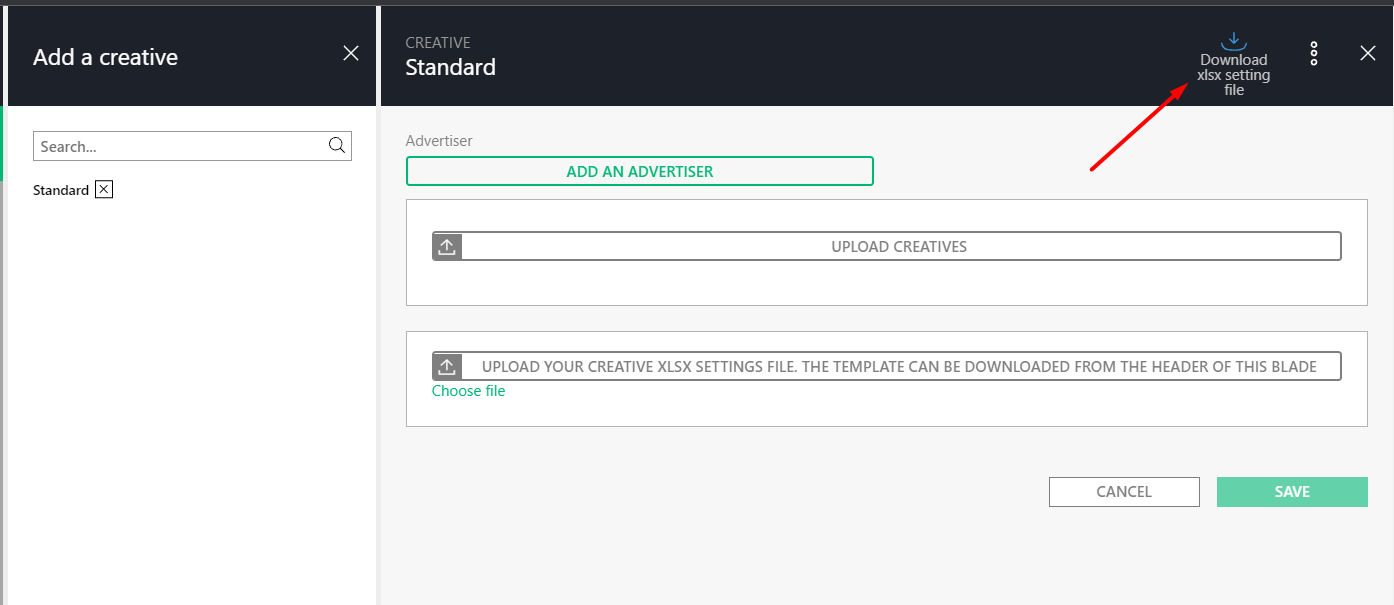Click the upload icon for xlsx settings file
Viewport: 1394px width, 605px height.
pyautogui.click(x=447, y=366)
